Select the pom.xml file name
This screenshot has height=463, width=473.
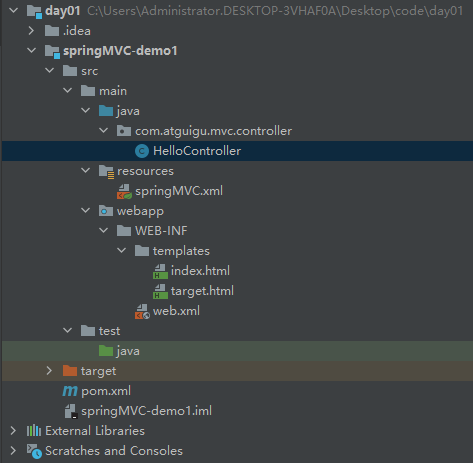(x=106, y=391)
